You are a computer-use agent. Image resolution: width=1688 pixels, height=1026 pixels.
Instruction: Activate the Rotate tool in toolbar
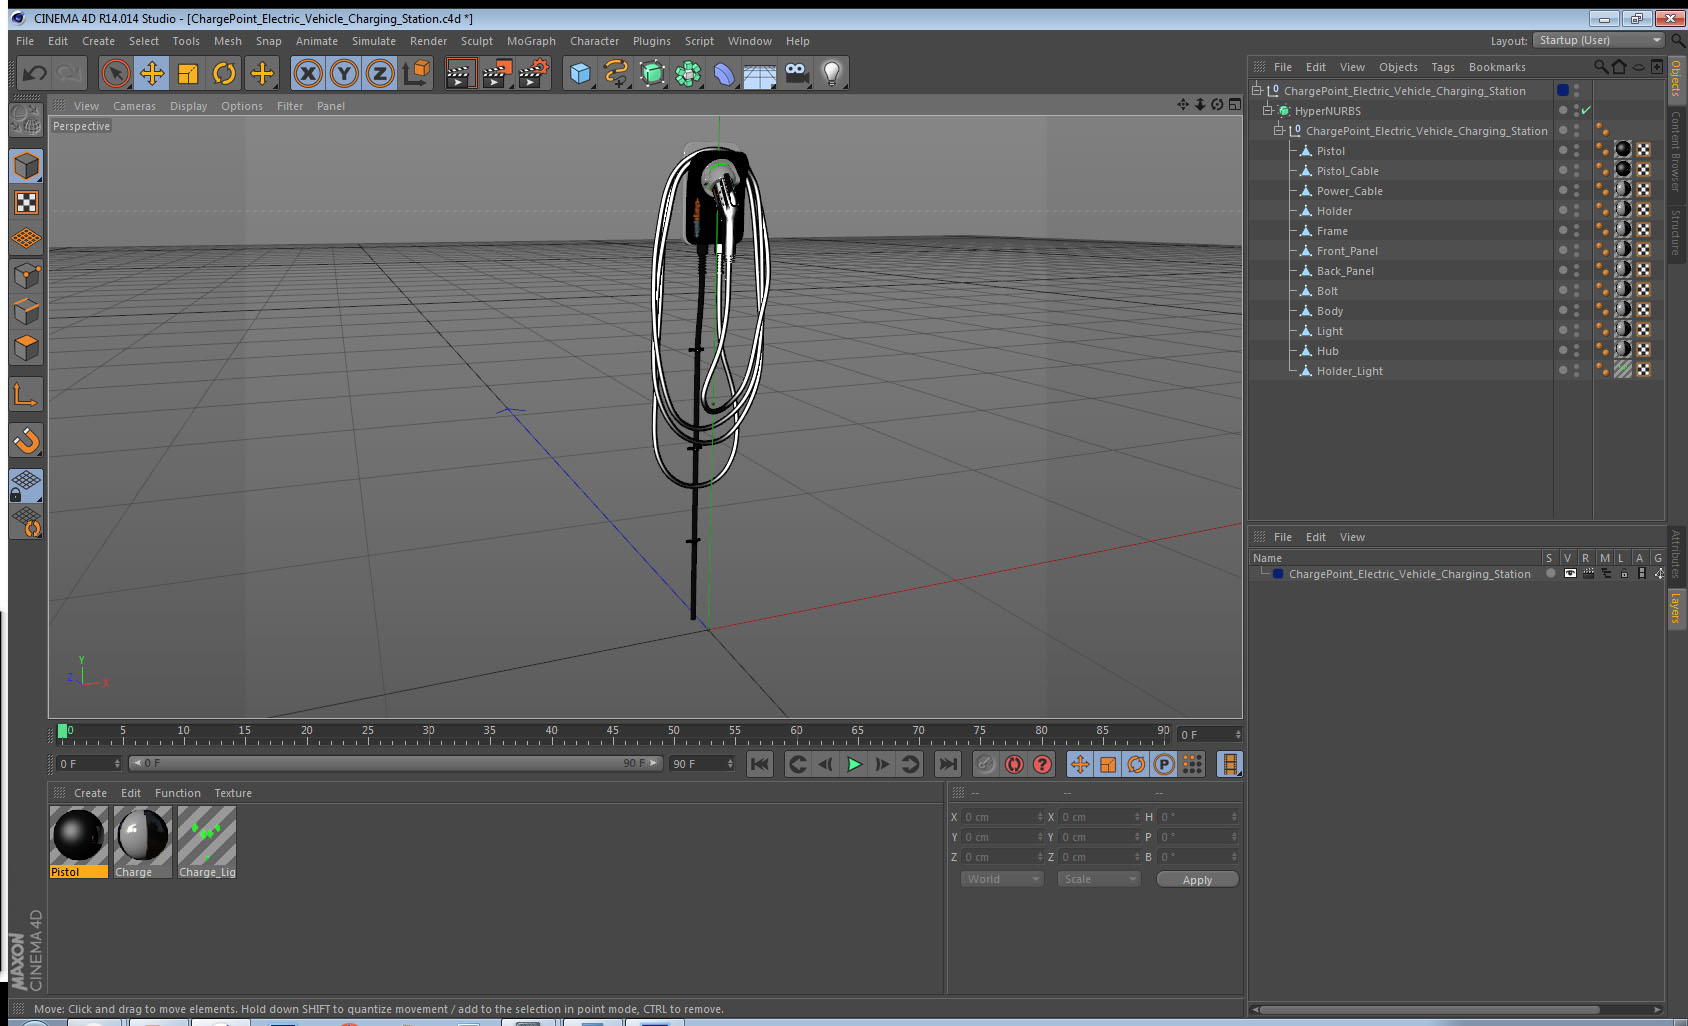click(225, 73)
